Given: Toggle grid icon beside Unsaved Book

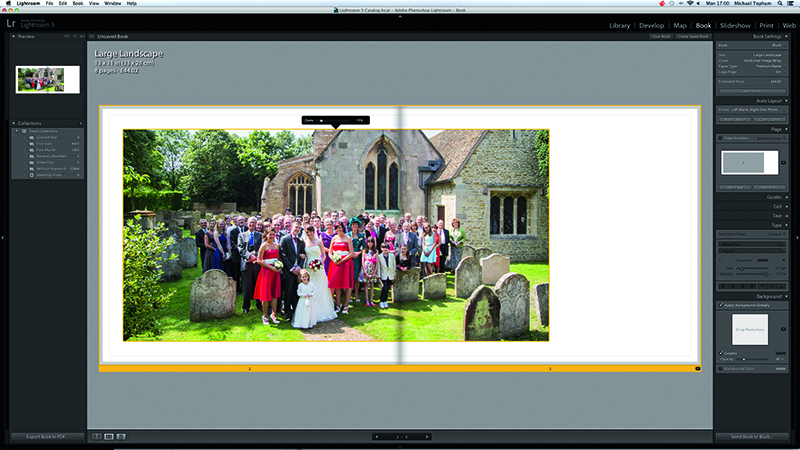Looking at the screenshot, I should (x=92, y=36).
